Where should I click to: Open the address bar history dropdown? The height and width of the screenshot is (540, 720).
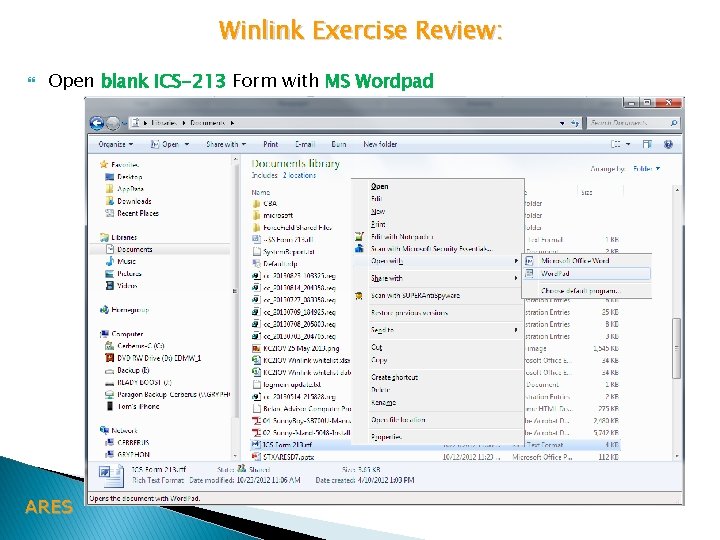pyautogui.click(x=562, y=123)
